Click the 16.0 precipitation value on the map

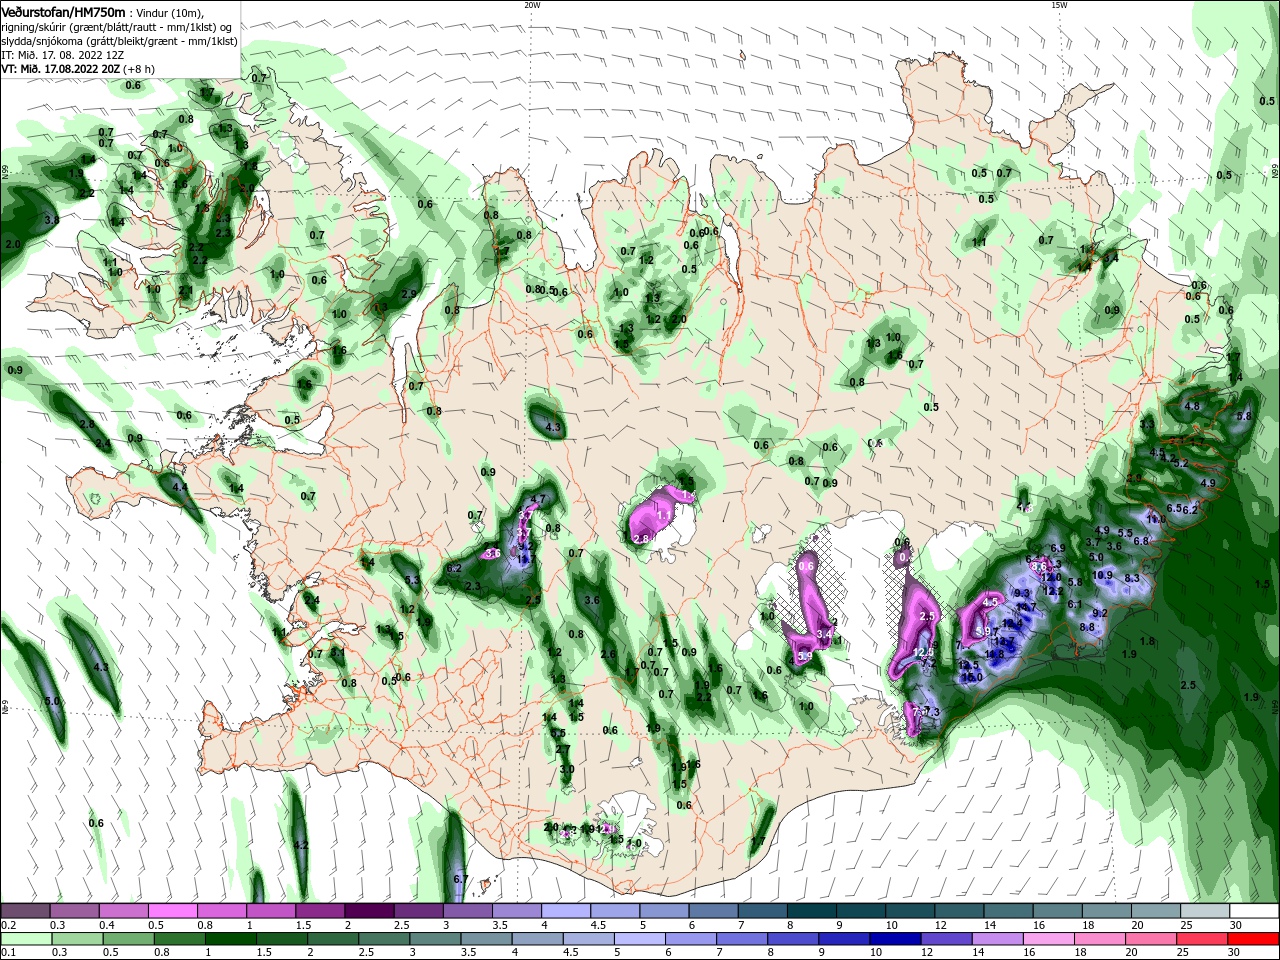(972, 677)
